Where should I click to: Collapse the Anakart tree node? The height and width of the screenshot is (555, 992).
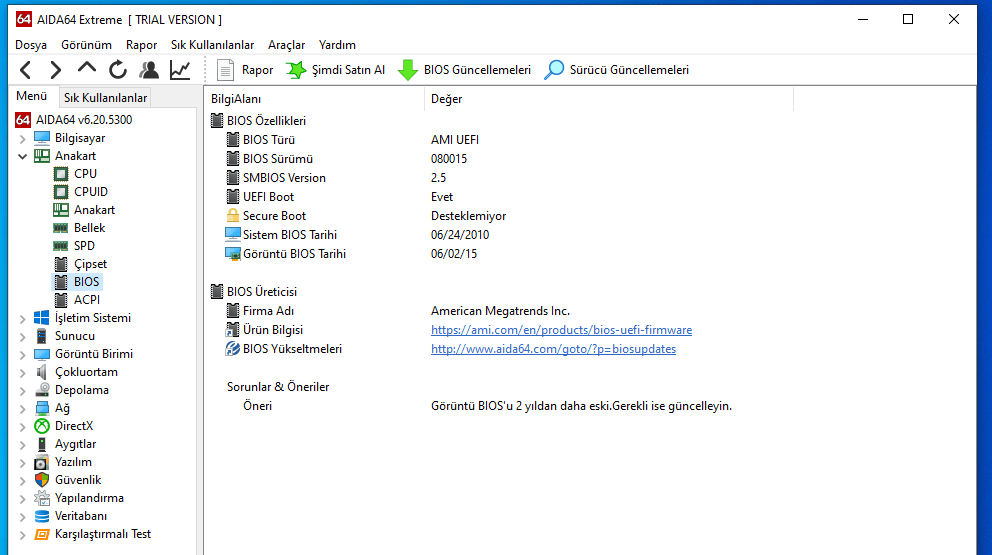23,156
